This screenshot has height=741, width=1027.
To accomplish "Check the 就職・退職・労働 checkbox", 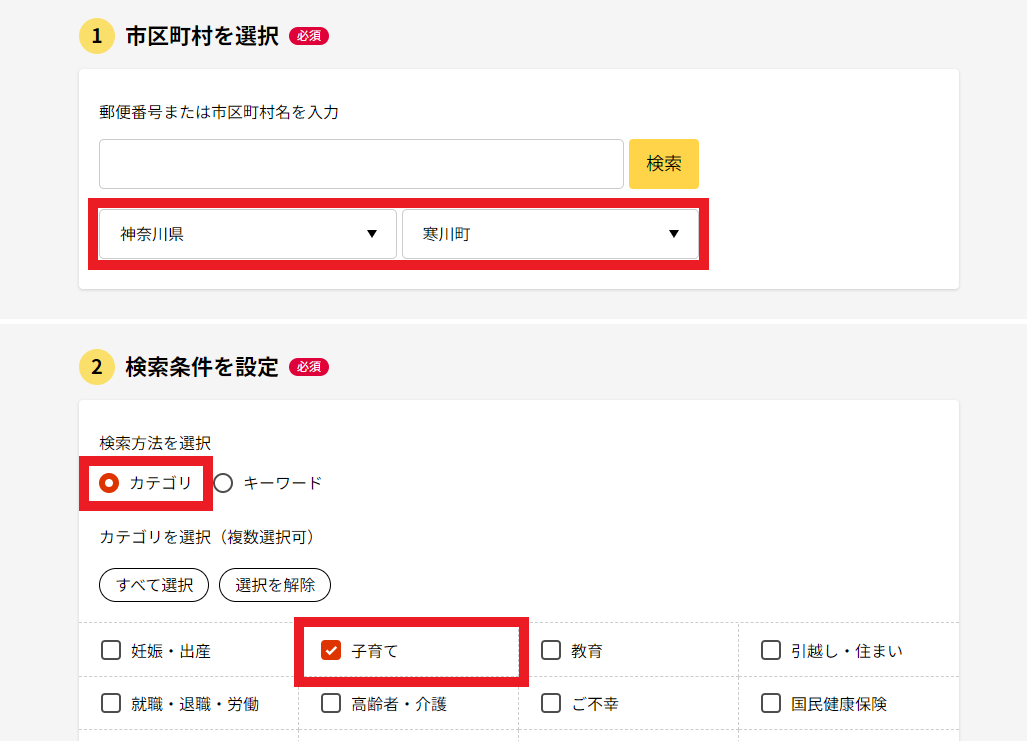I will tap(111, 704).
